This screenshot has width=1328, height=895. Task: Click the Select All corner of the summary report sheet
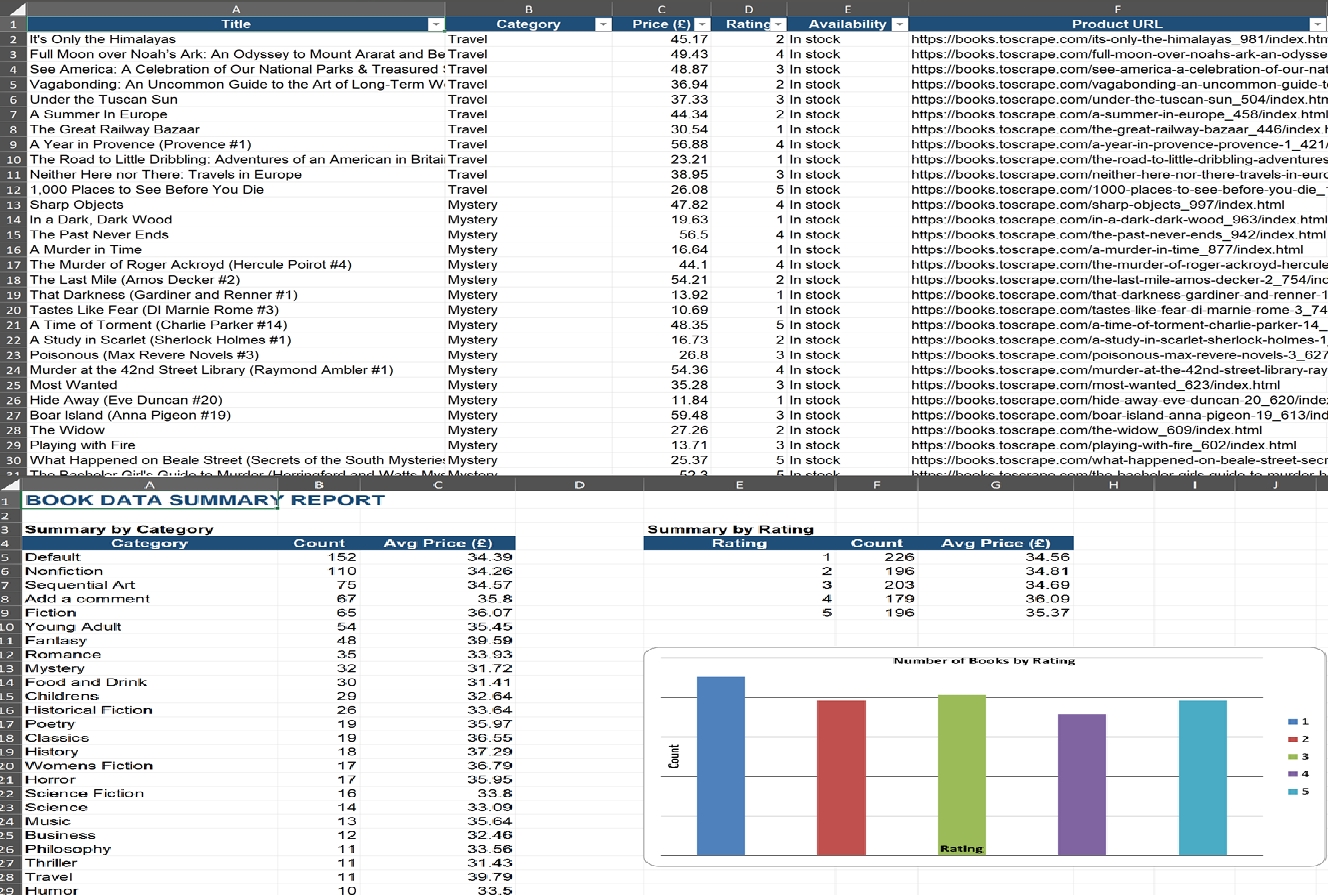[10, 485]
